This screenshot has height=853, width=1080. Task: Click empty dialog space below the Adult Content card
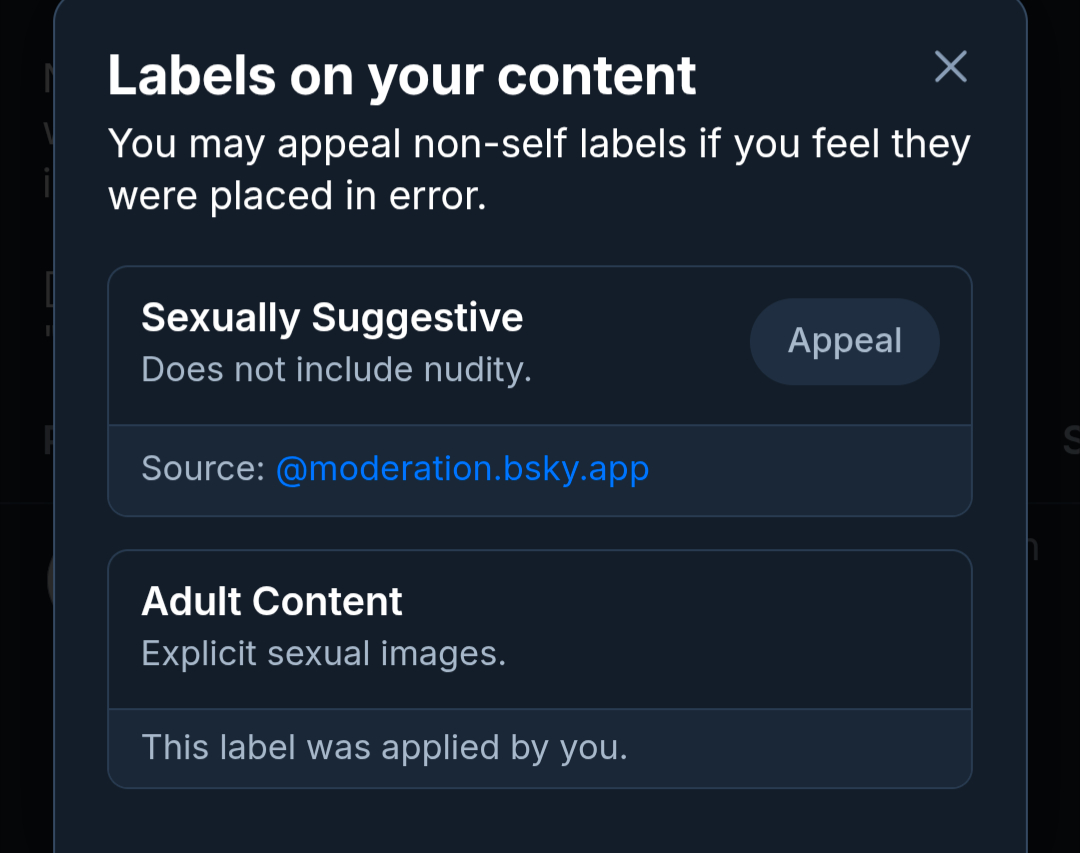click(540, 822)
